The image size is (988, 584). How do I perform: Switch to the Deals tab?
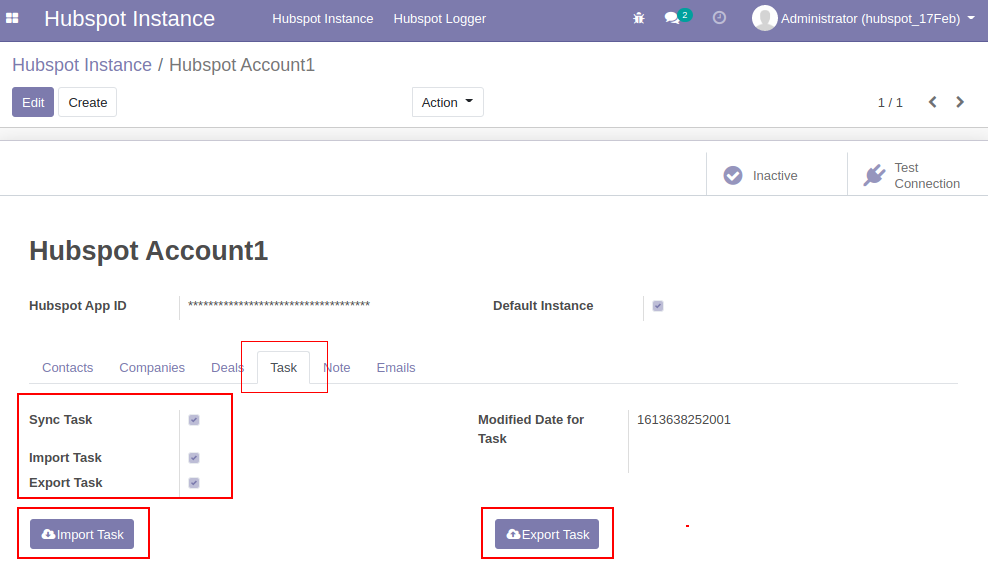pyautogui.click(x=227, y=368)
